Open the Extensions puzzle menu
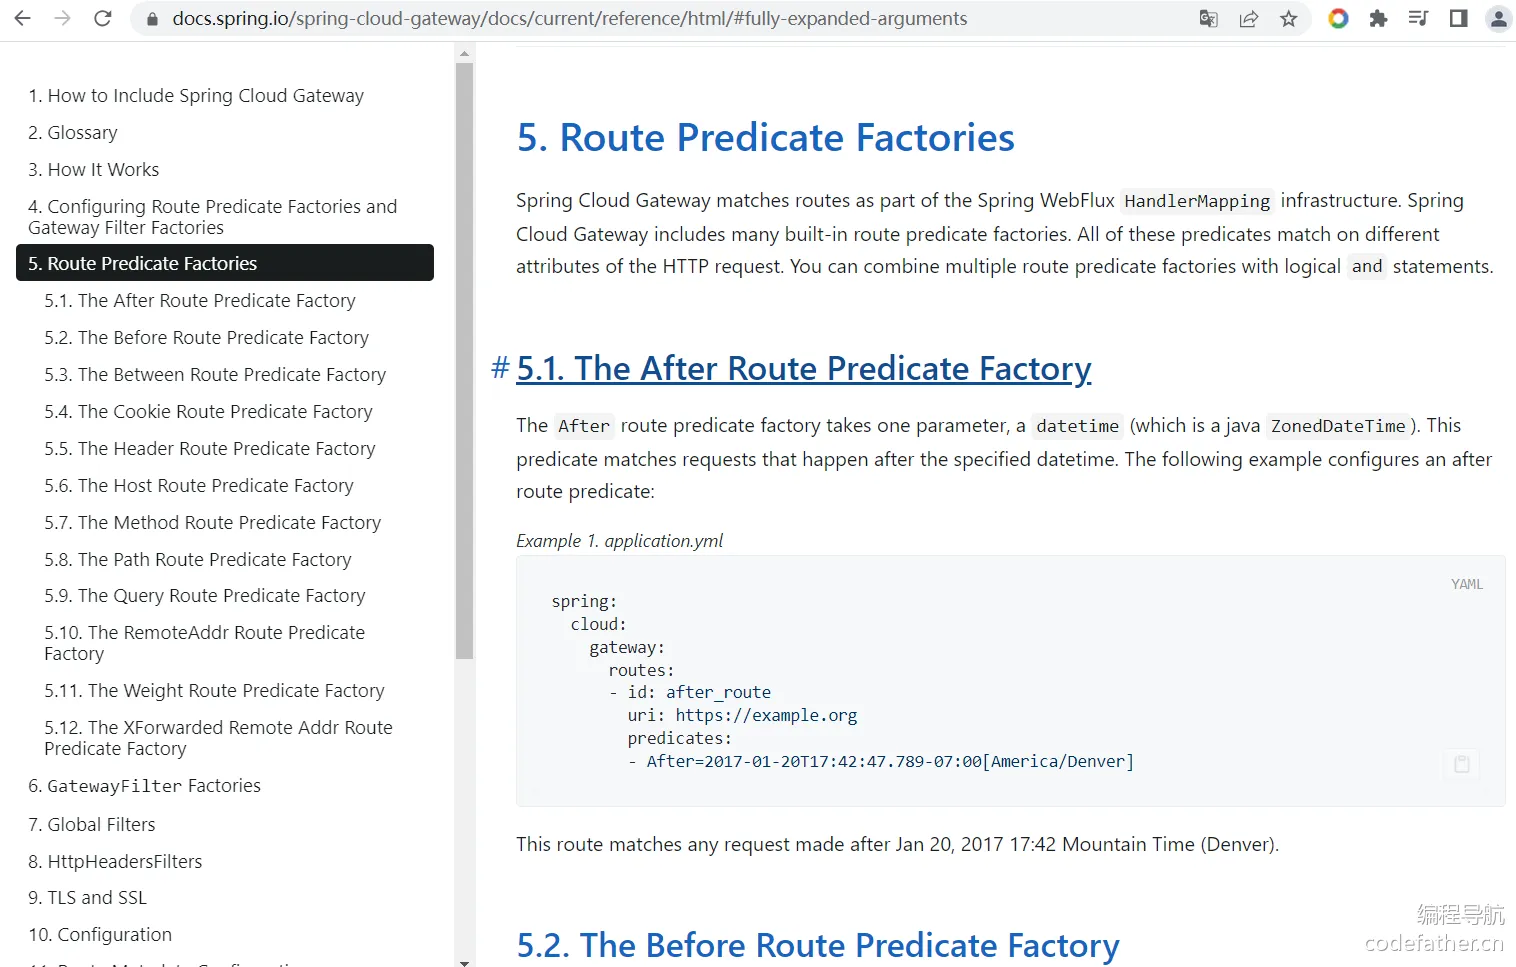The image size is (1516, 967). pos(1378,18)
